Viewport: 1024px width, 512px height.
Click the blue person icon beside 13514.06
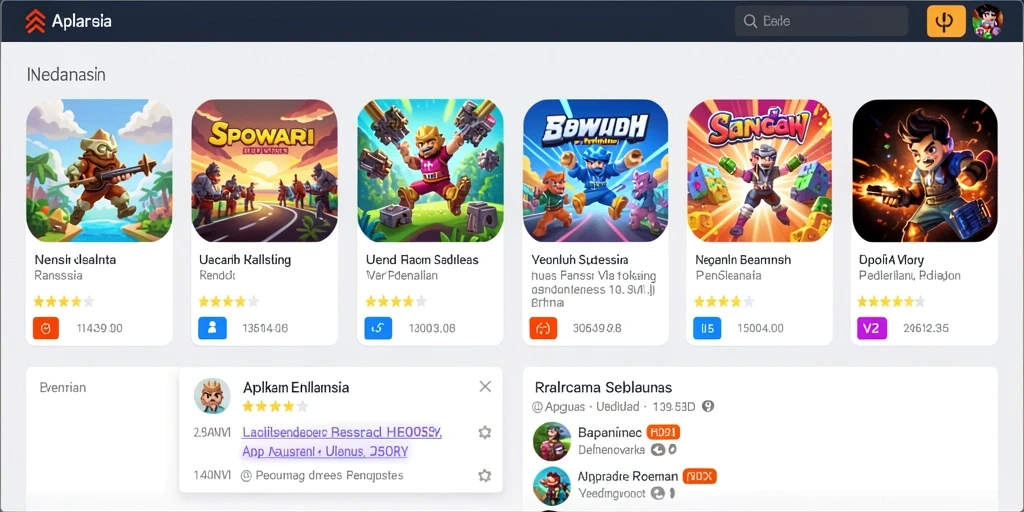click(212, 328)
